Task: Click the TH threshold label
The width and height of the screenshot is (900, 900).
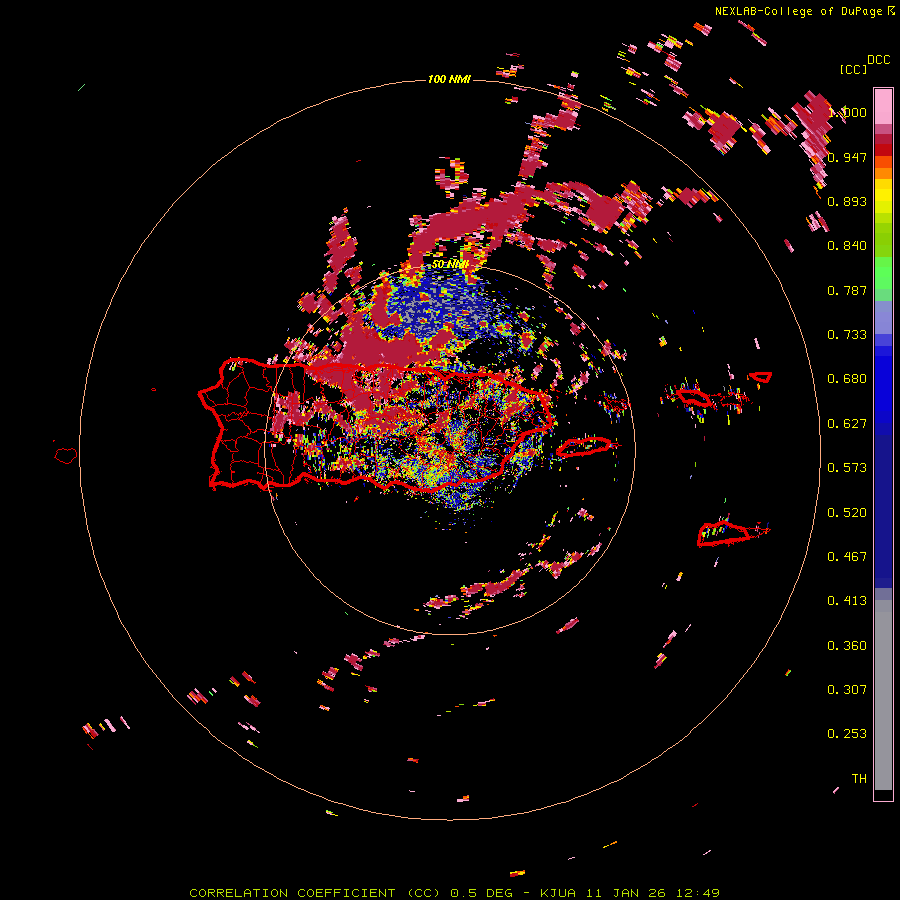Action: [859, 778]
